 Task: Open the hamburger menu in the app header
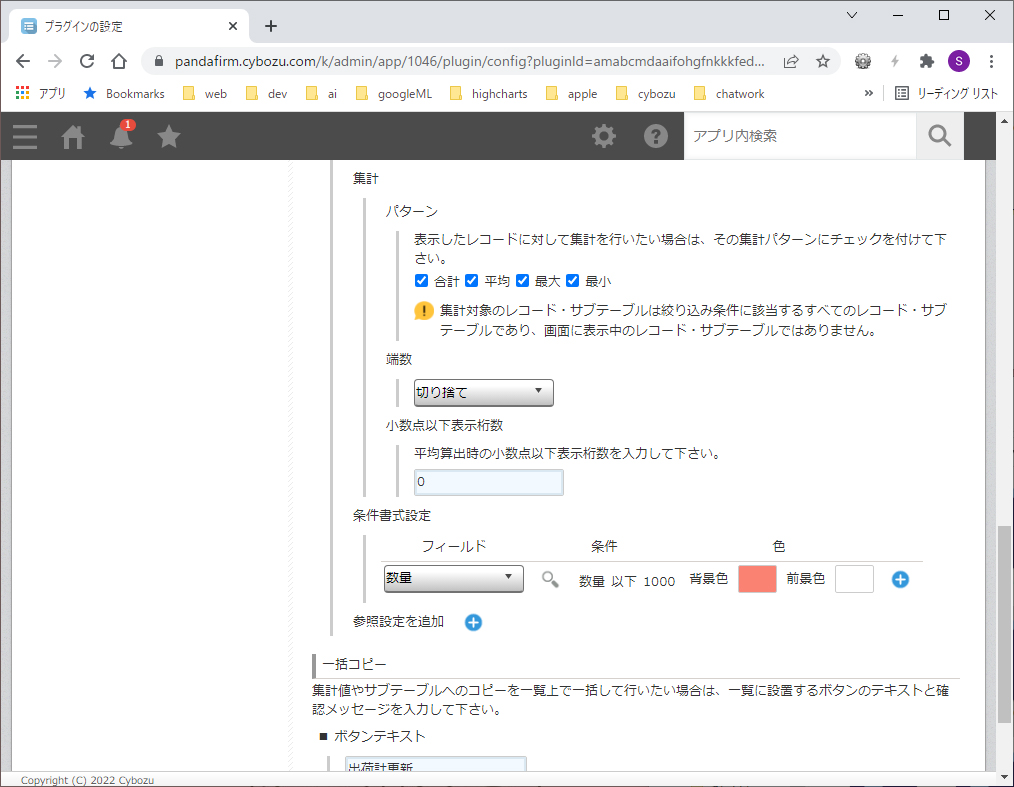click(25, 136)
